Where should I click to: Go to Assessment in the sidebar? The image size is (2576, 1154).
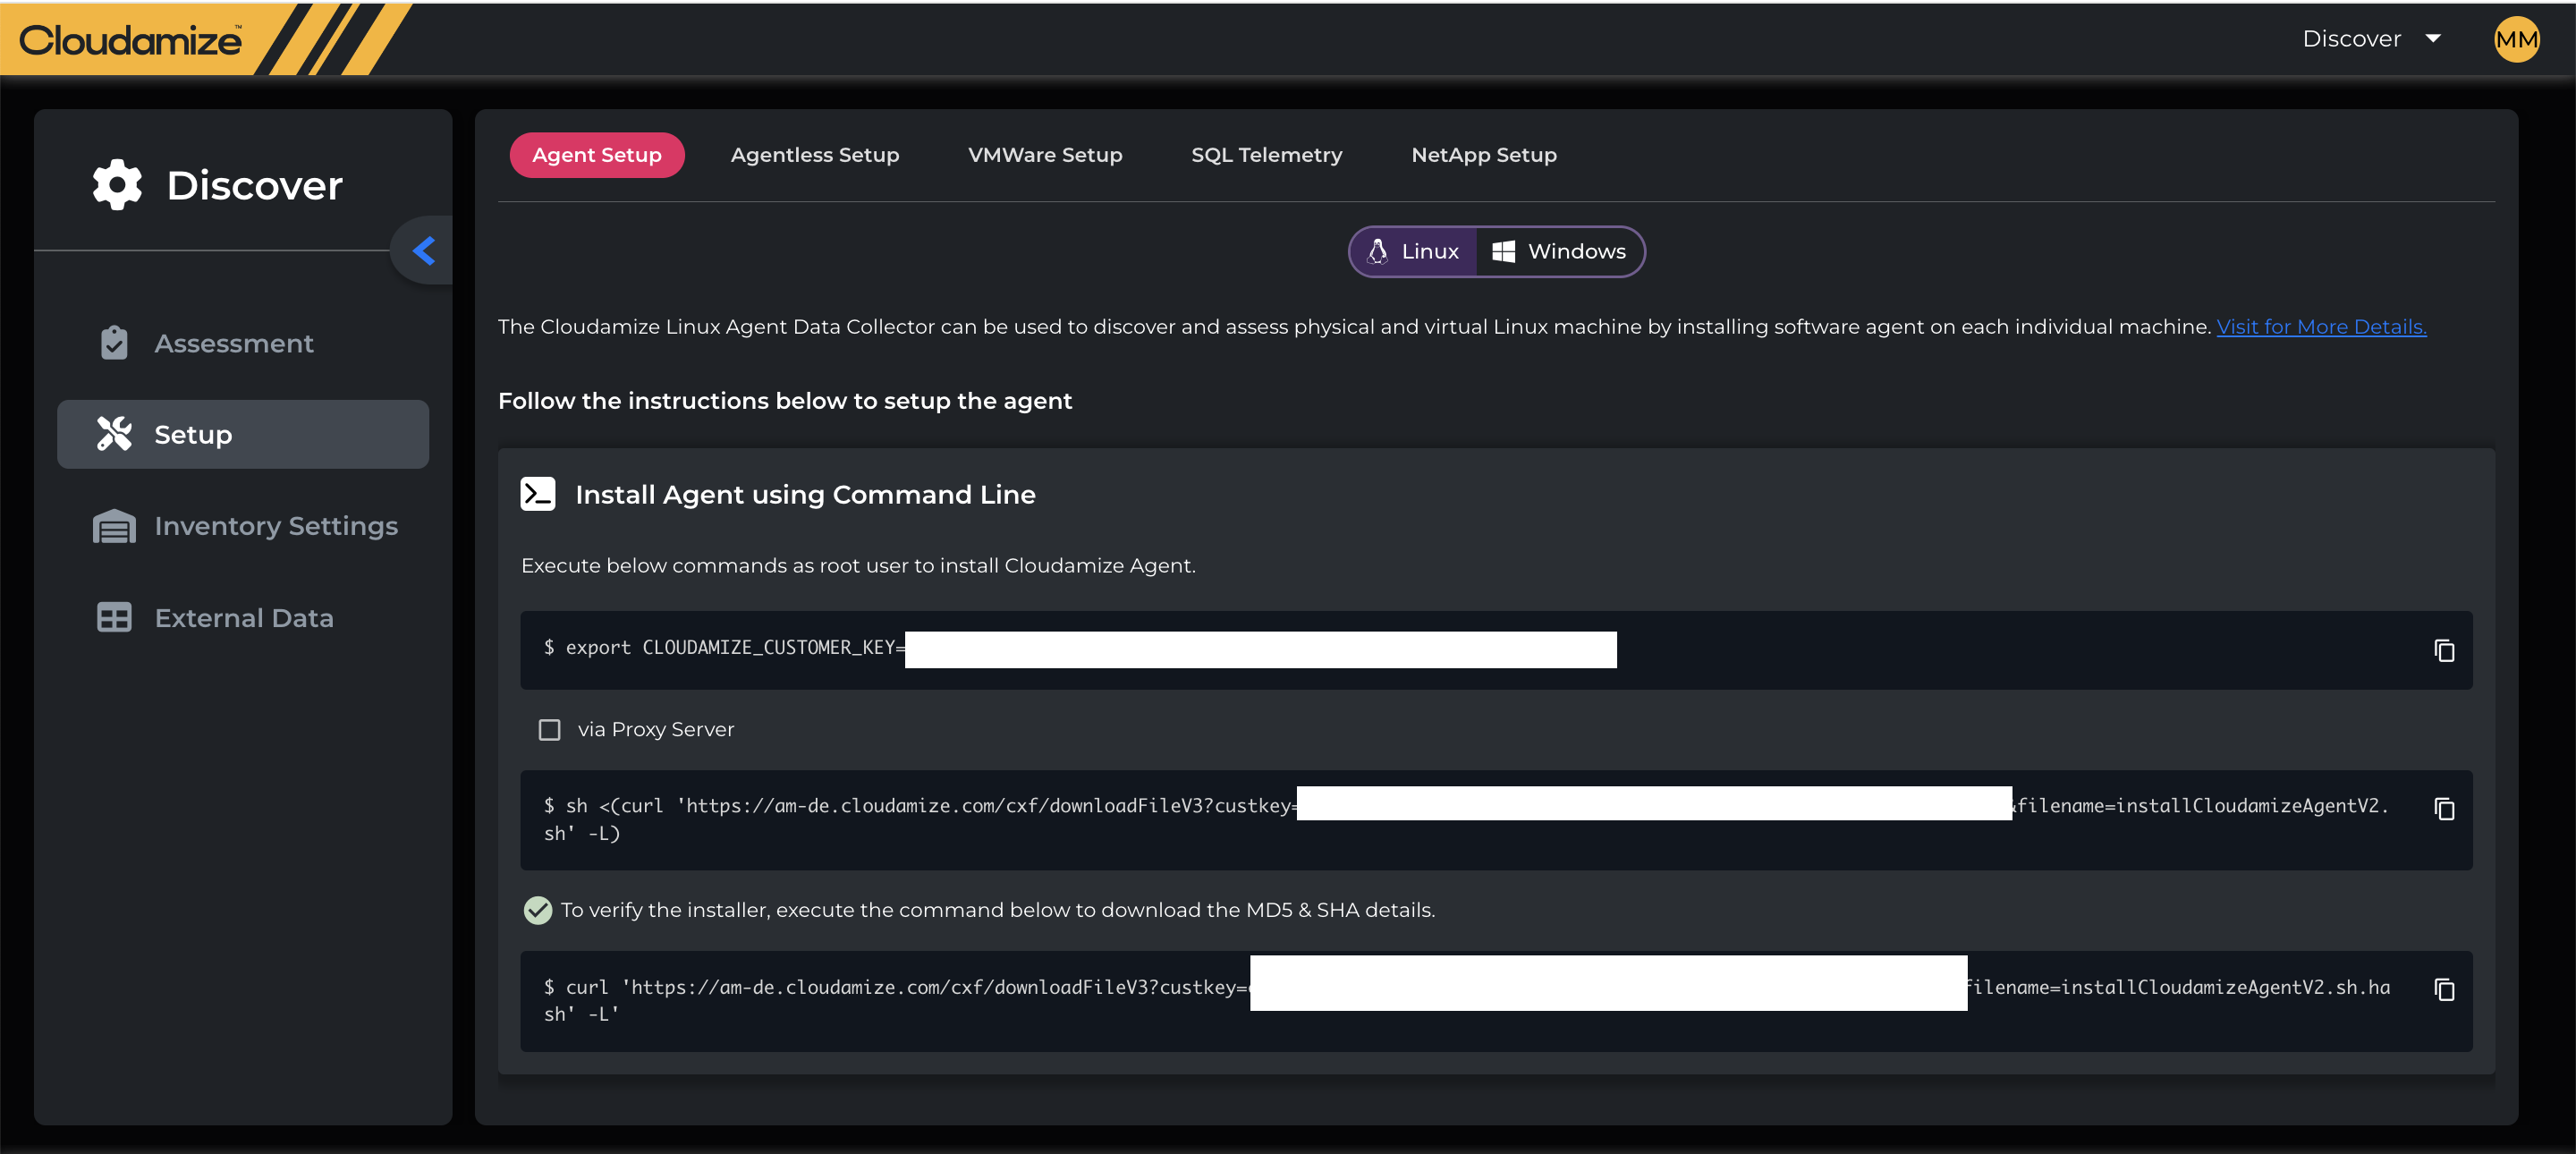233,343
